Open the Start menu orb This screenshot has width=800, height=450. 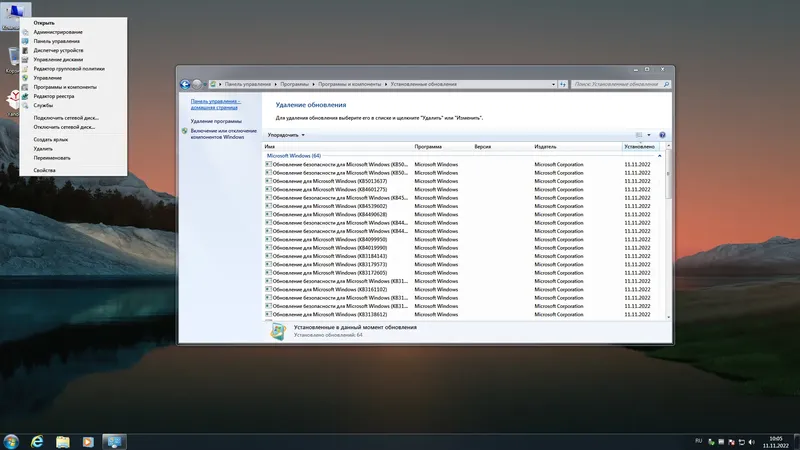pos(11,441)
